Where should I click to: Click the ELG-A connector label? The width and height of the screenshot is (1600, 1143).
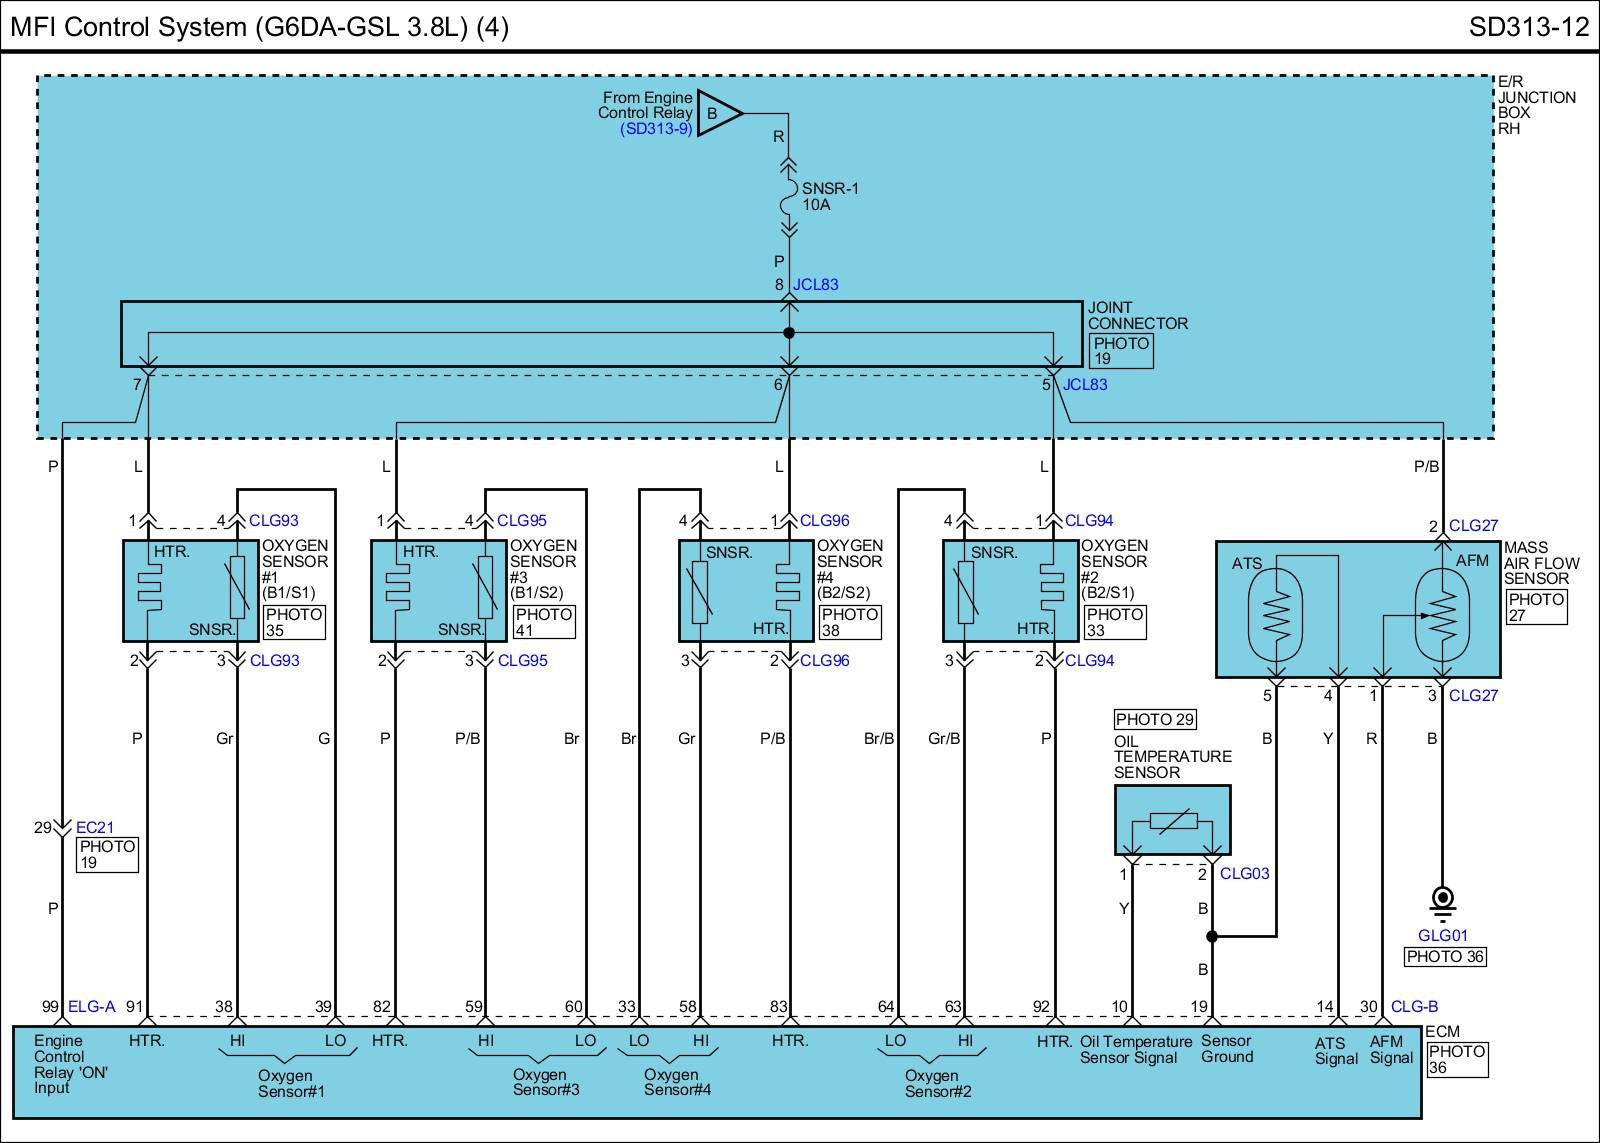pyautogui.click(x=92, y=1007)
